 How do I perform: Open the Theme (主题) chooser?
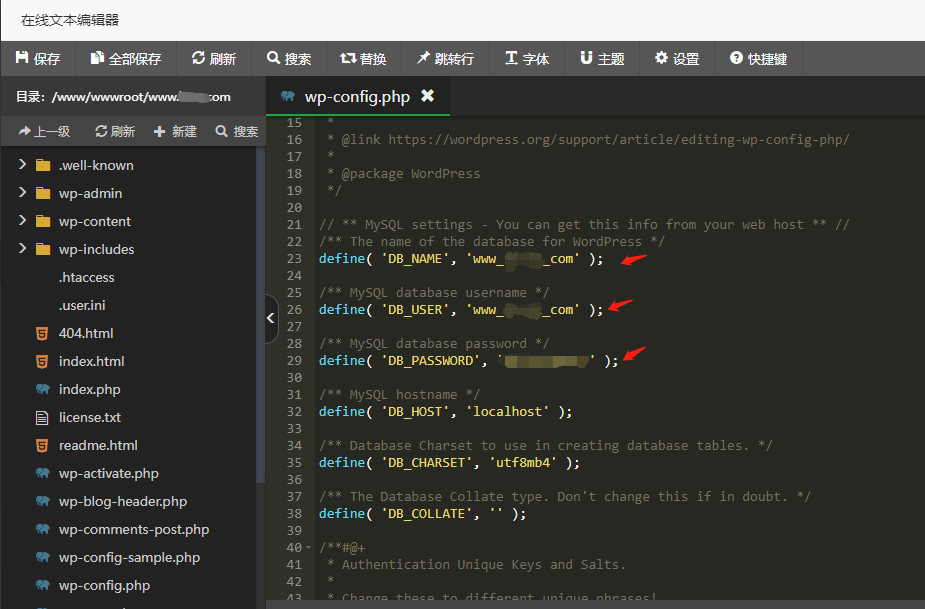pyautogui.click(x=602, y=58)
